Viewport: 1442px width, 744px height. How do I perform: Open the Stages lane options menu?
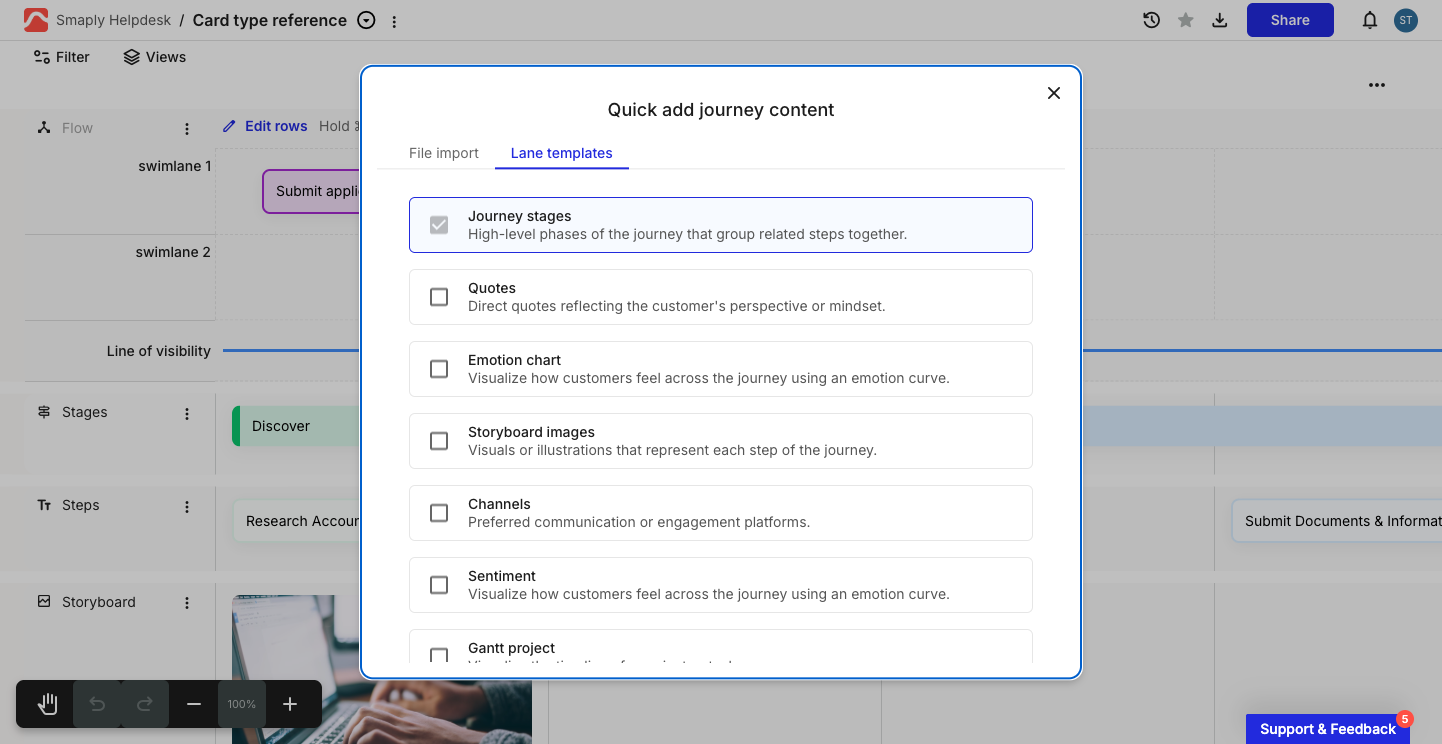[187, 414]
